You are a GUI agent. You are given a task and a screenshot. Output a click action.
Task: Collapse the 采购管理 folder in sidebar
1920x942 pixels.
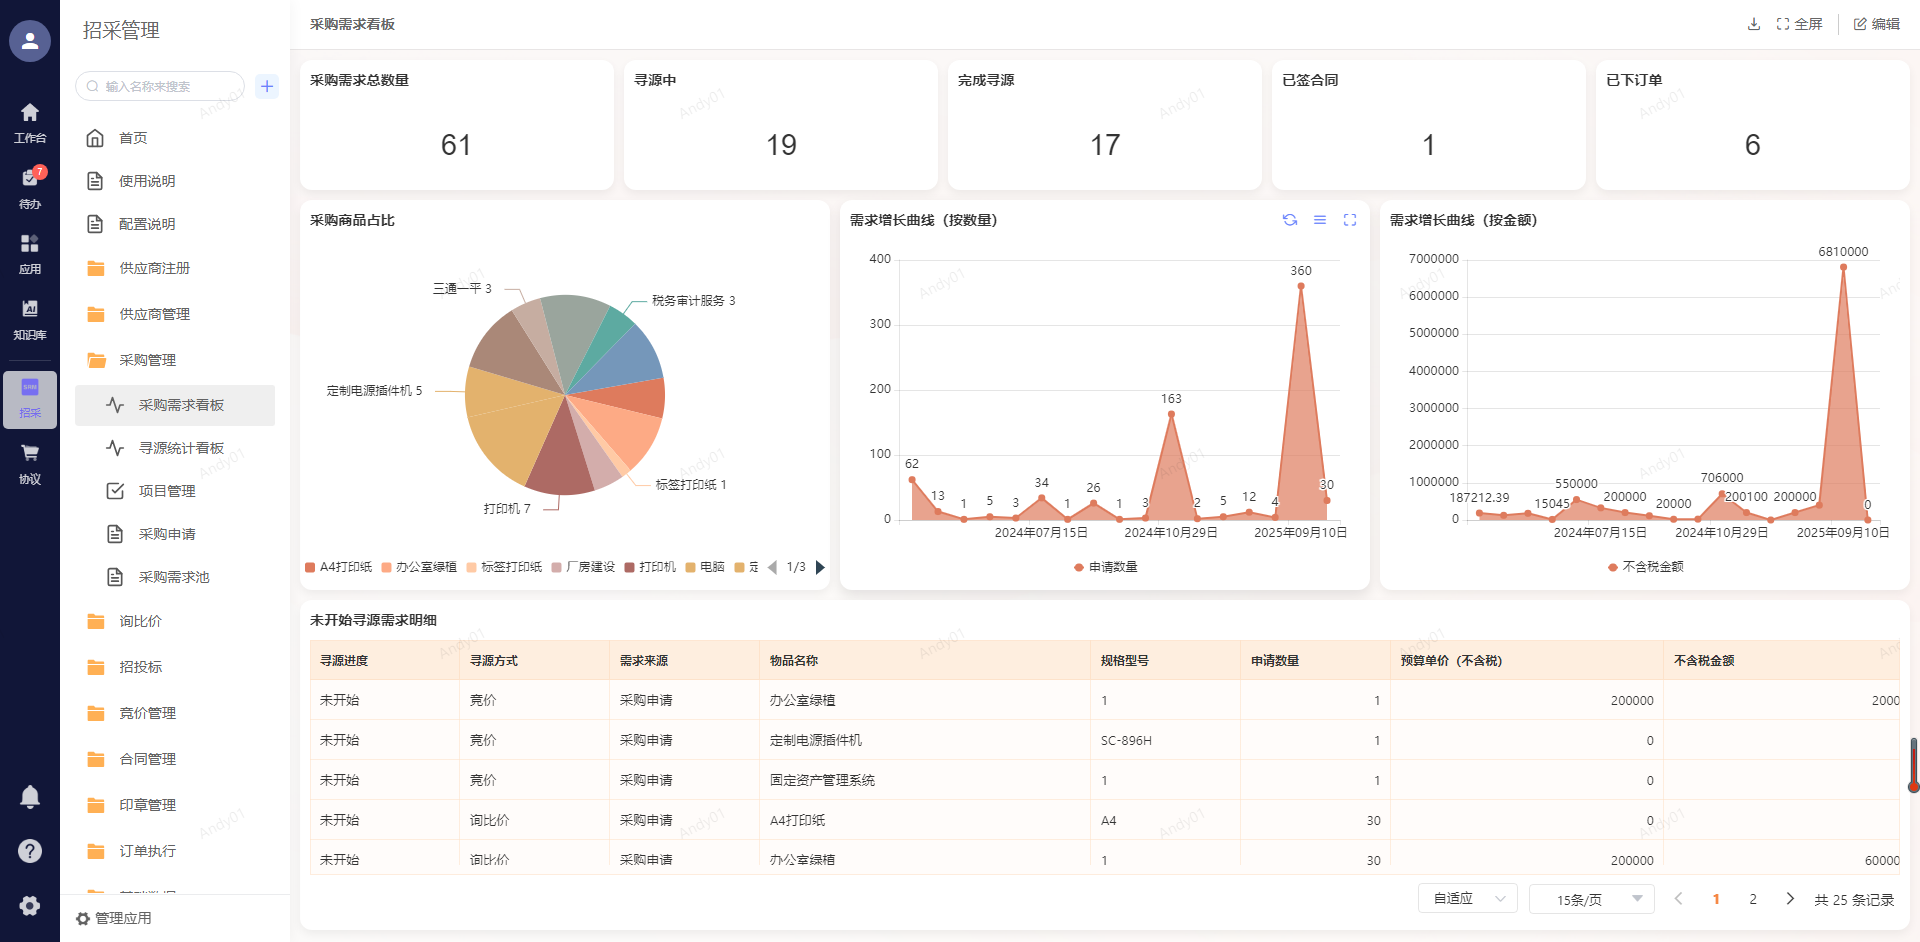[x=147, y=360]
